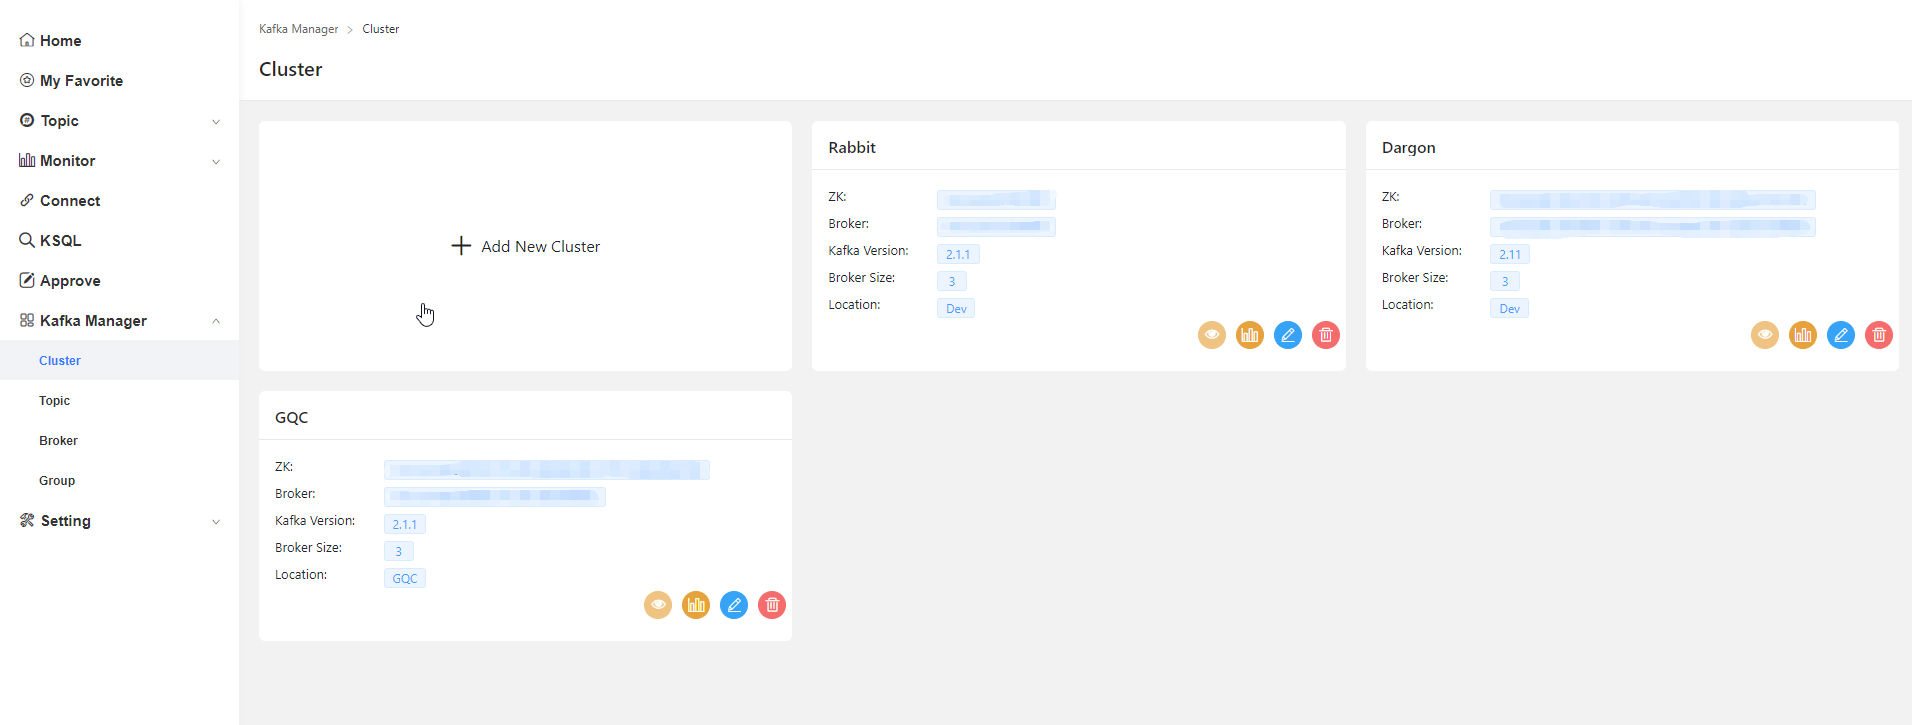
Task: Click the GQC ZK address value
Action: tap(547, 470)
